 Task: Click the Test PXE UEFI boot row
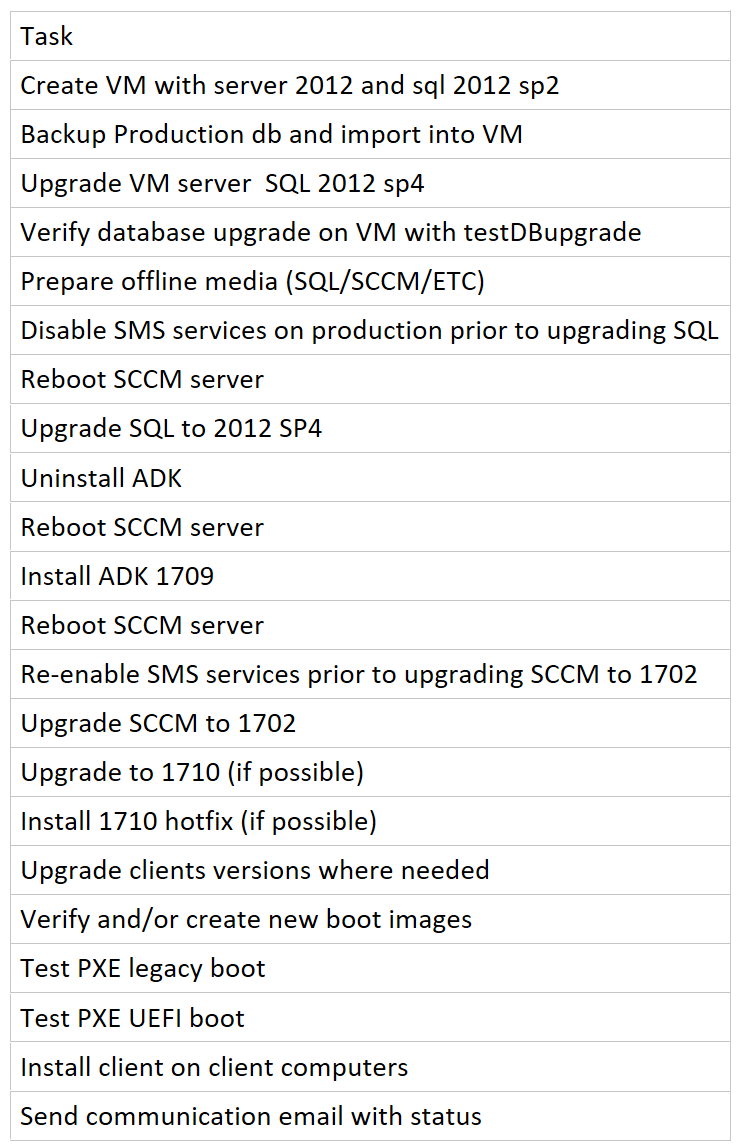[370, 1017]
